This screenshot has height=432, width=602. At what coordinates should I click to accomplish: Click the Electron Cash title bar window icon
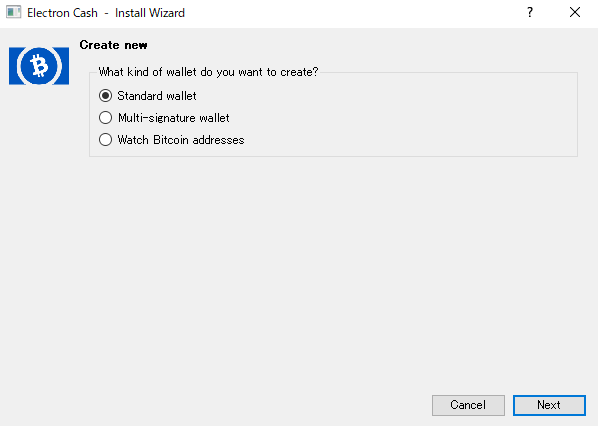[13, 12]
